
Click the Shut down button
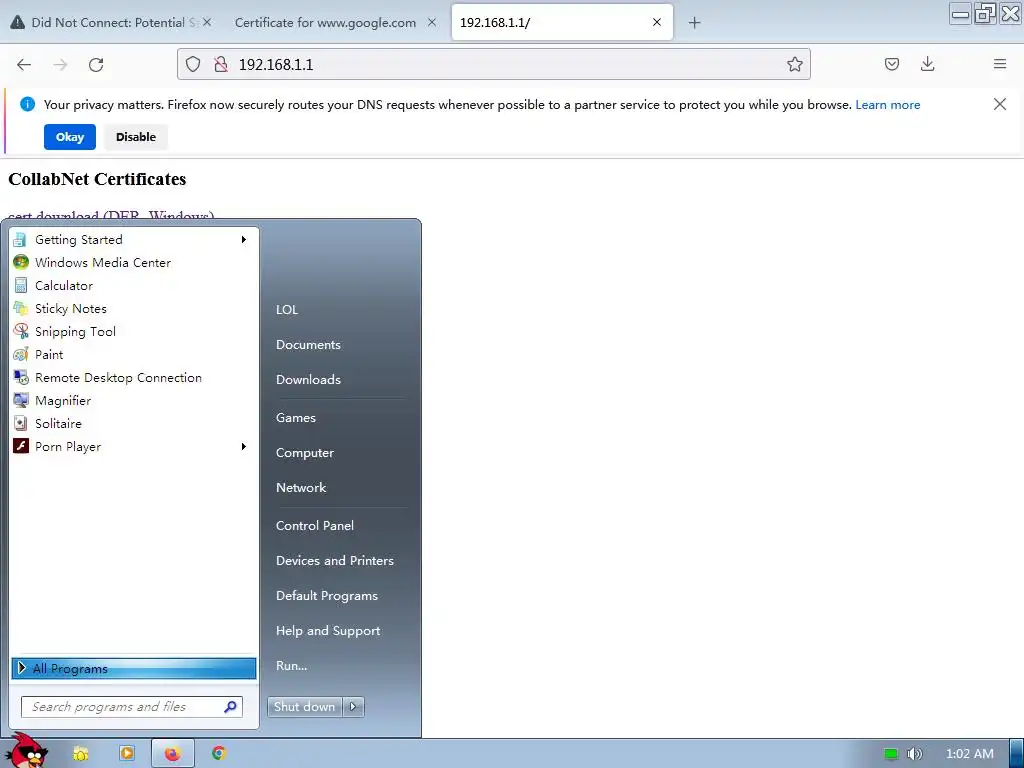pyautogui.click(x=304, y=707)
